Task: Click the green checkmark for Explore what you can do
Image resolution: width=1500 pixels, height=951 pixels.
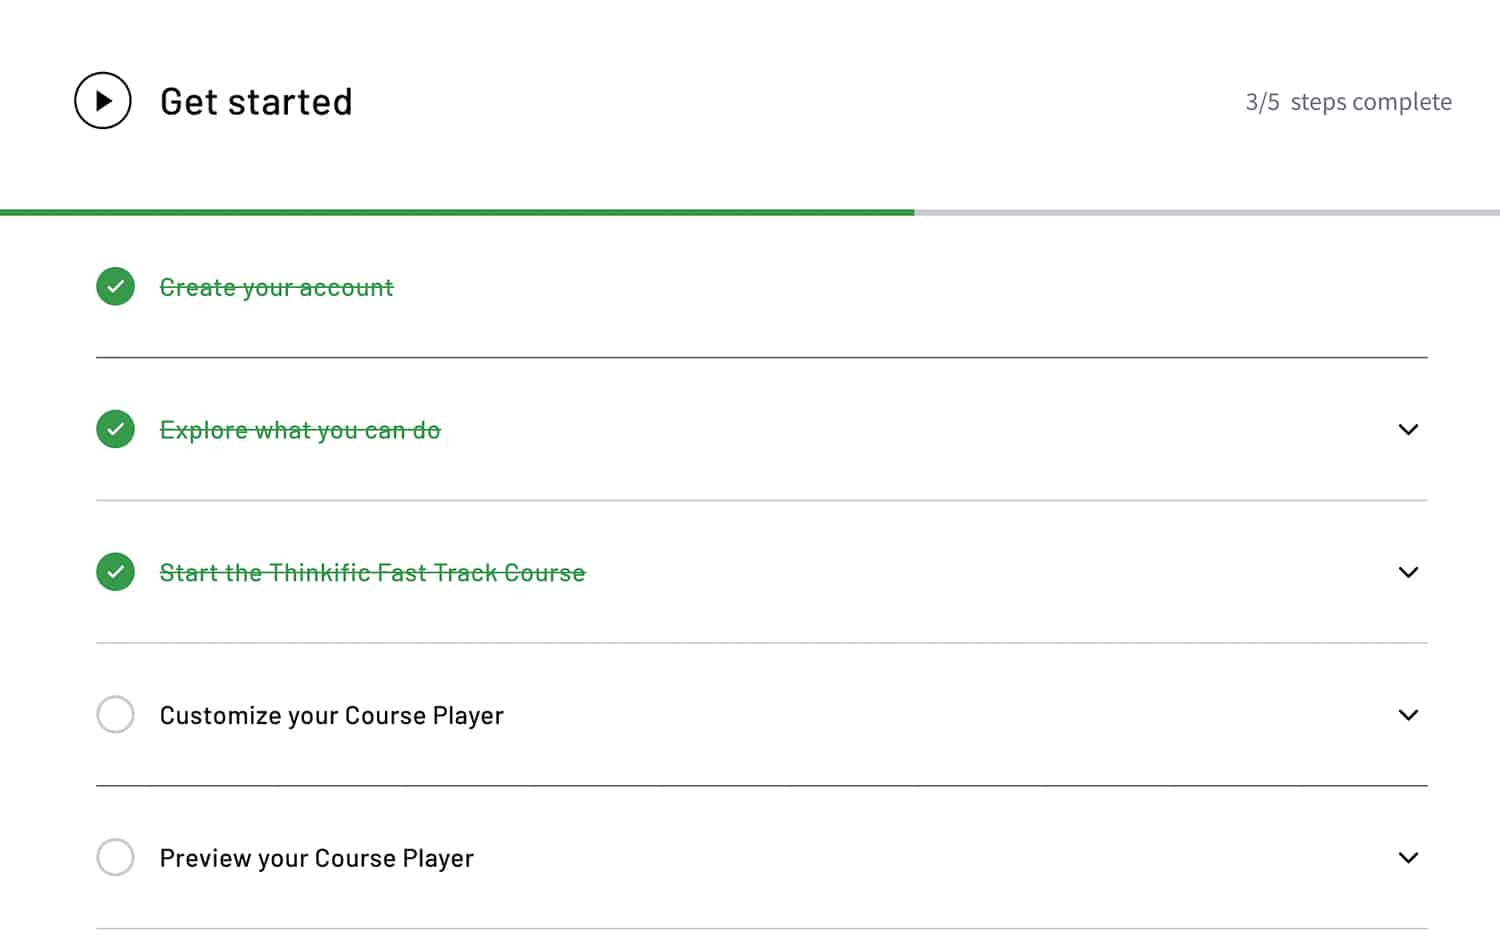Action: coord(116,429)
